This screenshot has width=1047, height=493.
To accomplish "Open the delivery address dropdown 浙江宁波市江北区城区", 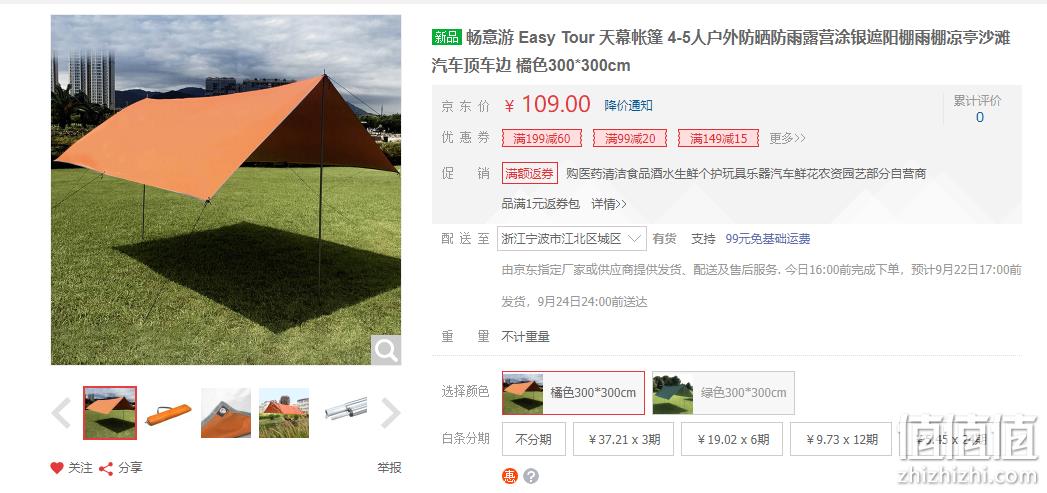I will (x=572, y=238).
